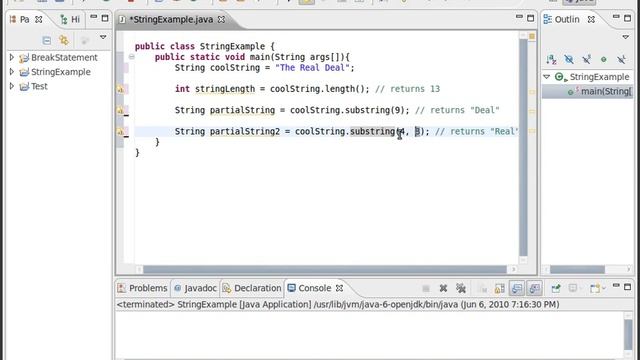Open the Open Console dropdown arrow

[x=604, y=289]
